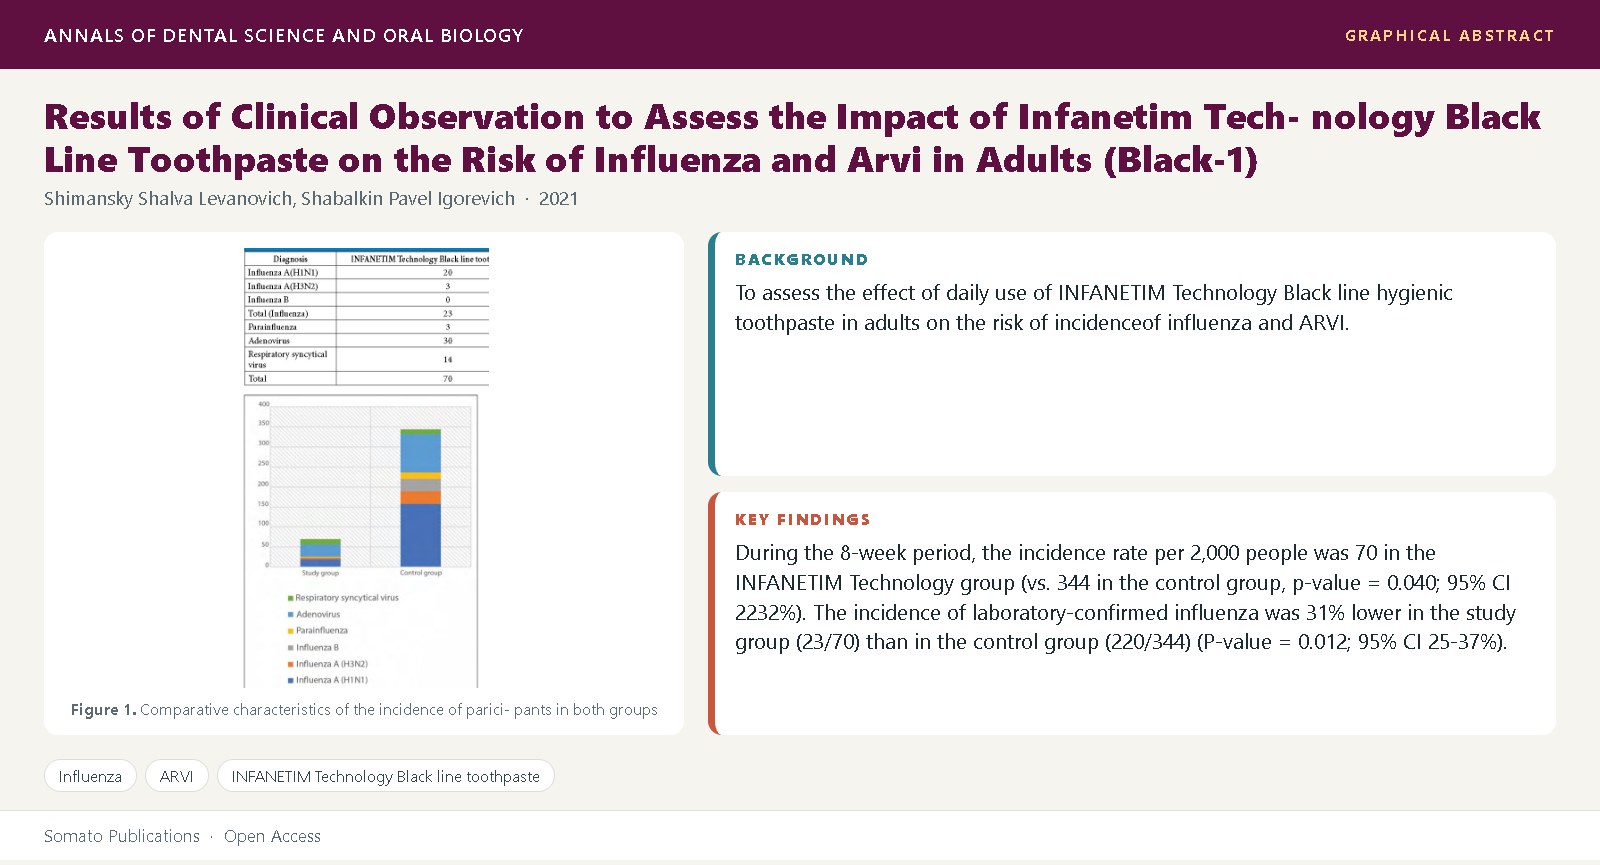This screenshot has height=865, width=1600.
Task: Click the Figure 1 caption text
Action: pos(364,709)
